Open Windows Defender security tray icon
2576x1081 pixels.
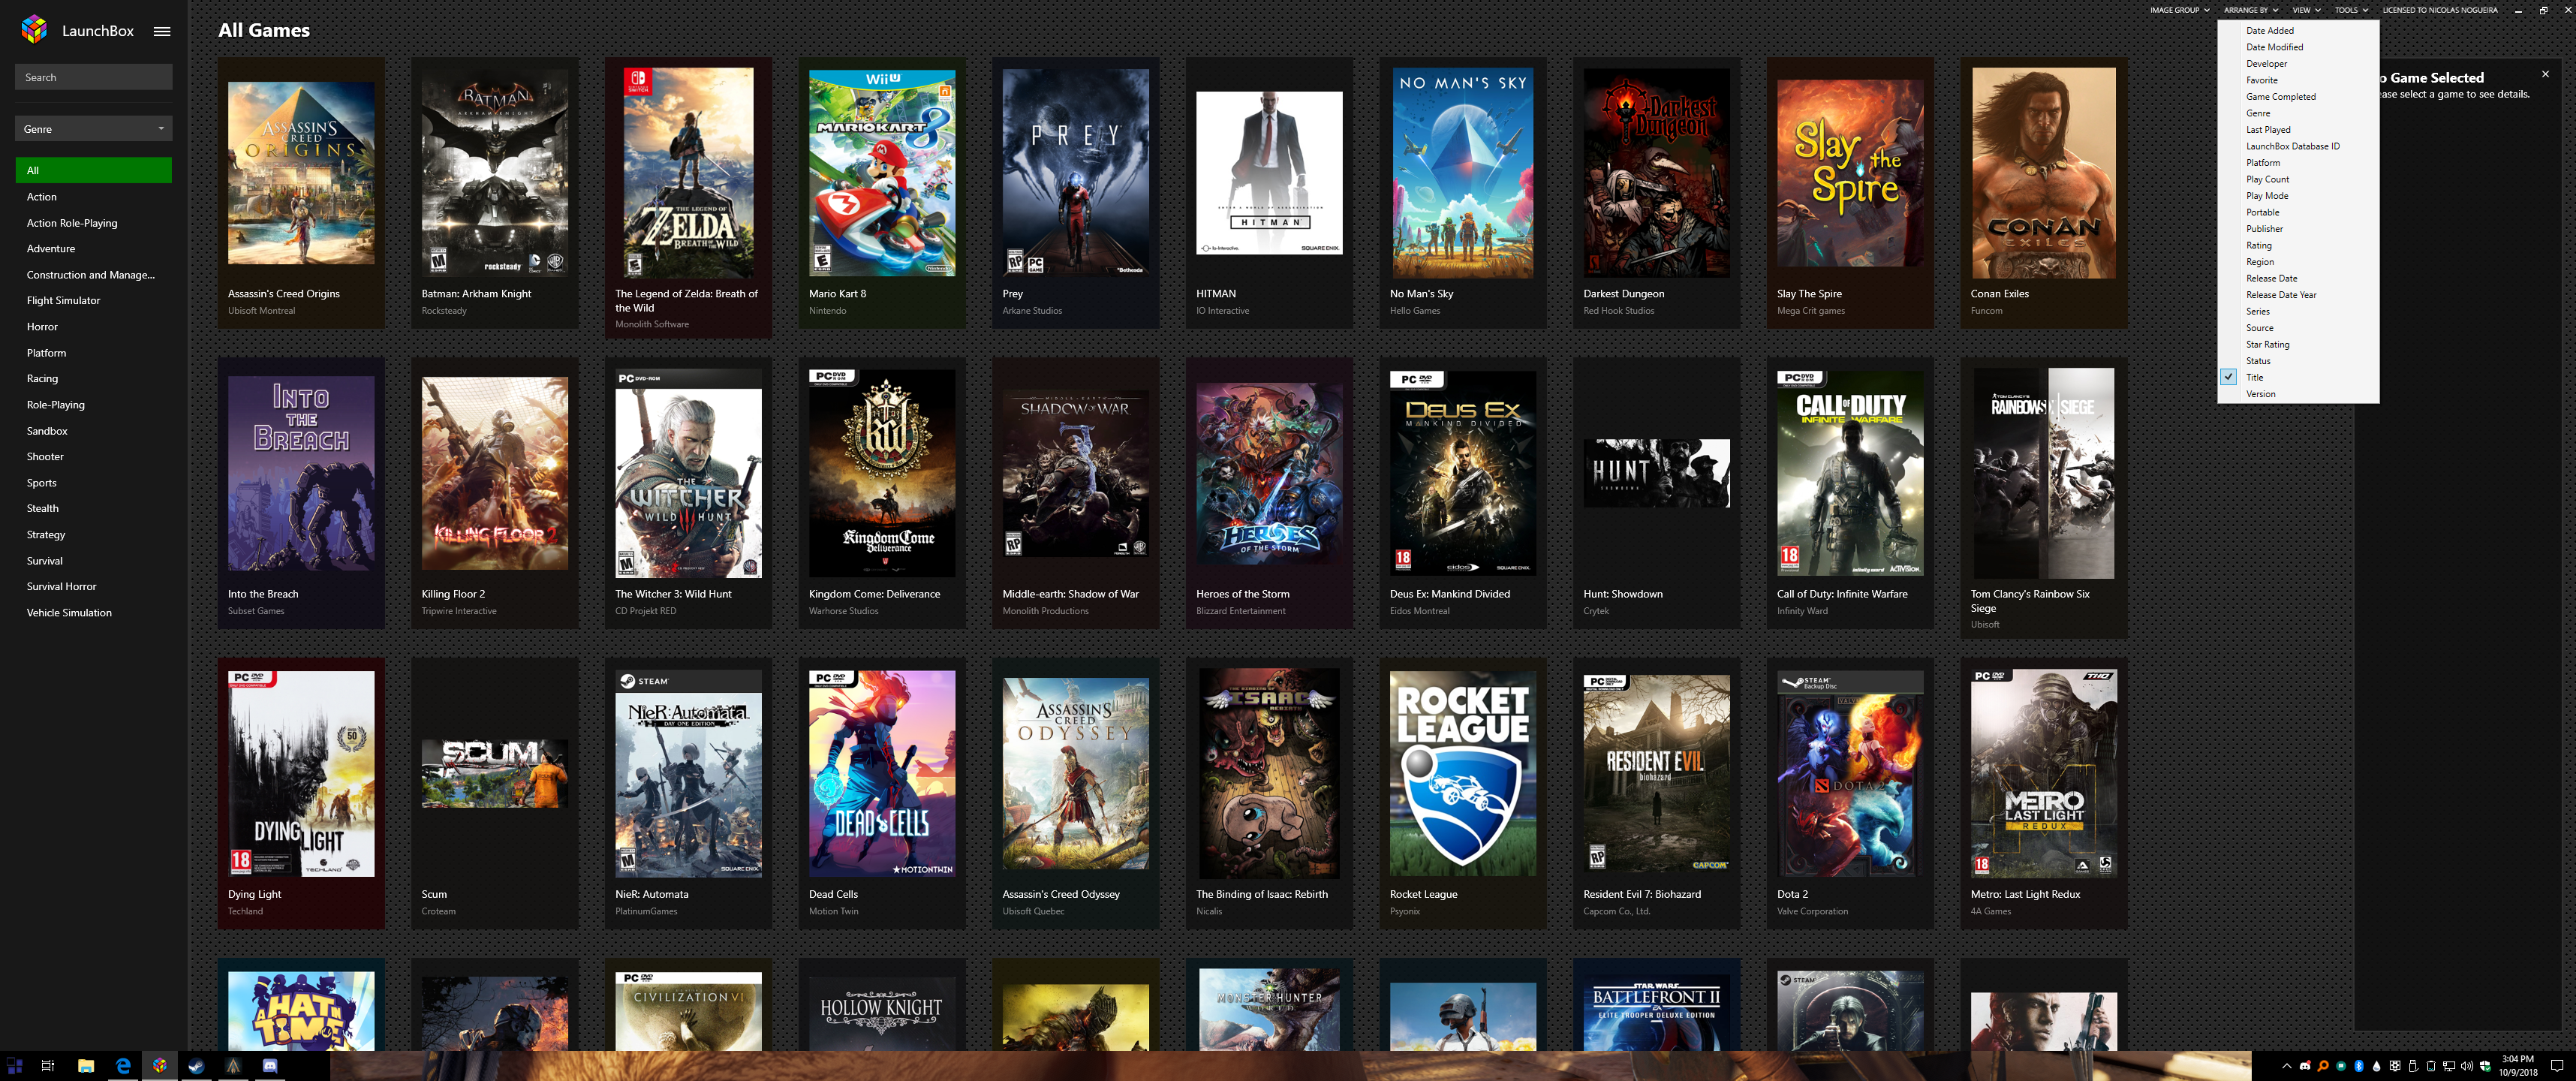coord(2486,1066)
